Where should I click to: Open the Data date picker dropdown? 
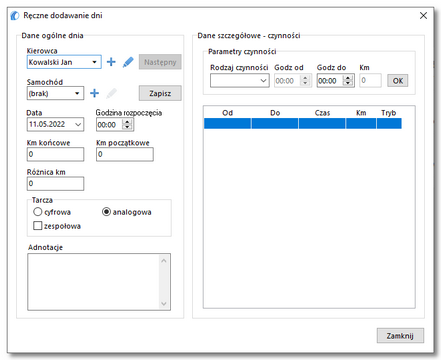point(78,124)
